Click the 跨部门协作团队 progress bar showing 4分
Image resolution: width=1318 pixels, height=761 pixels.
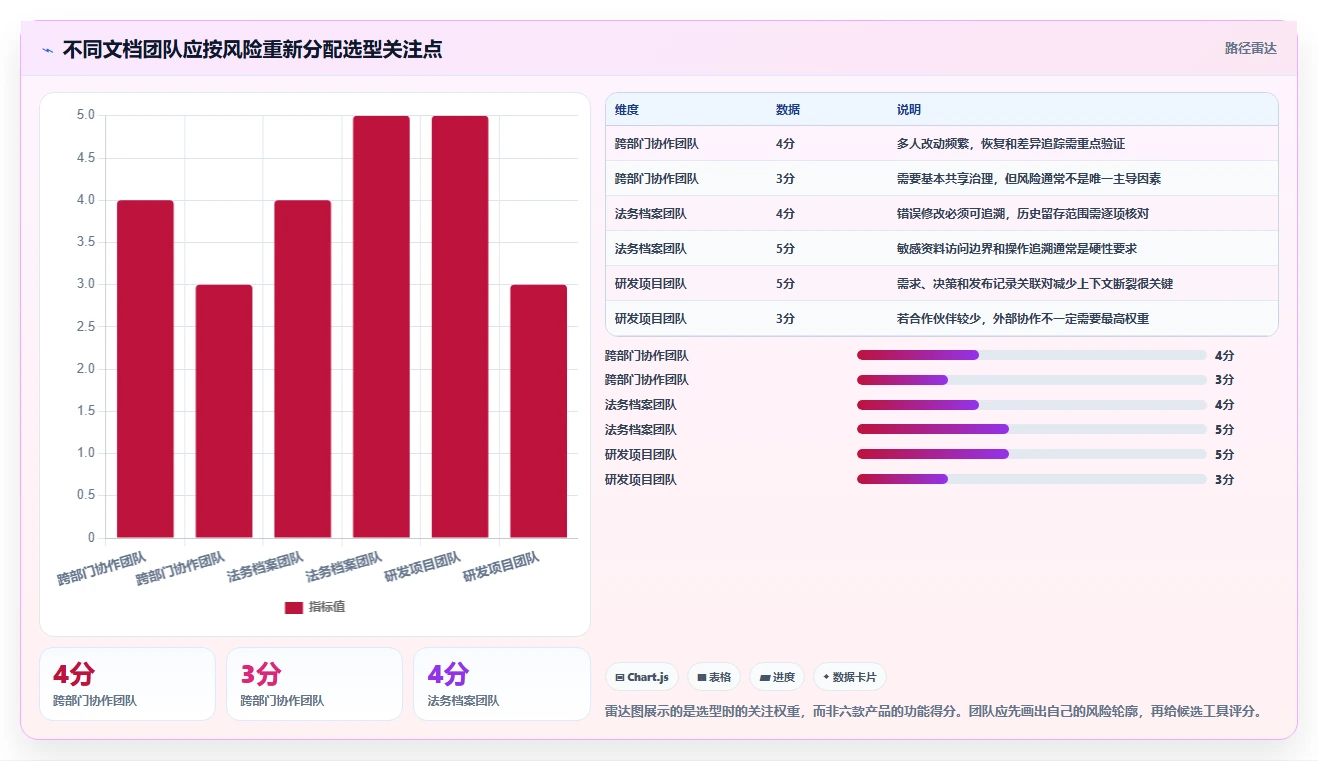[1032, 355]
